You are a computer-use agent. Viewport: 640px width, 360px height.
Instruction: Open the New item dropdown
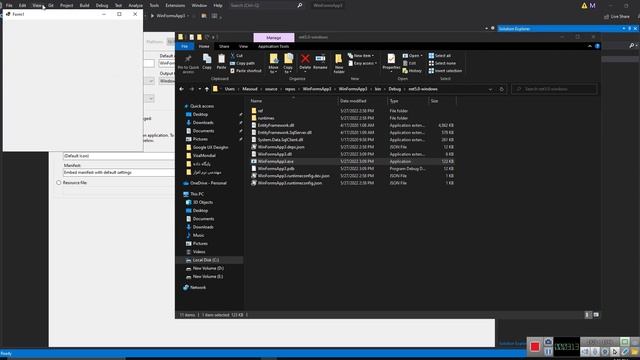(x=361, y=56)
